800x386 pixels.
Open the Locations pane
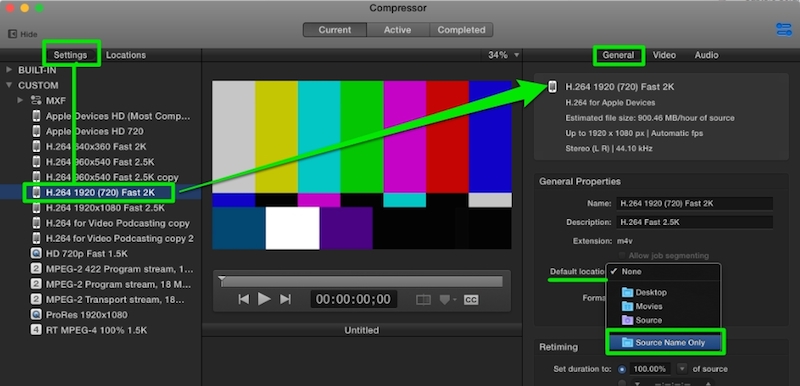[x=126, y=55]
